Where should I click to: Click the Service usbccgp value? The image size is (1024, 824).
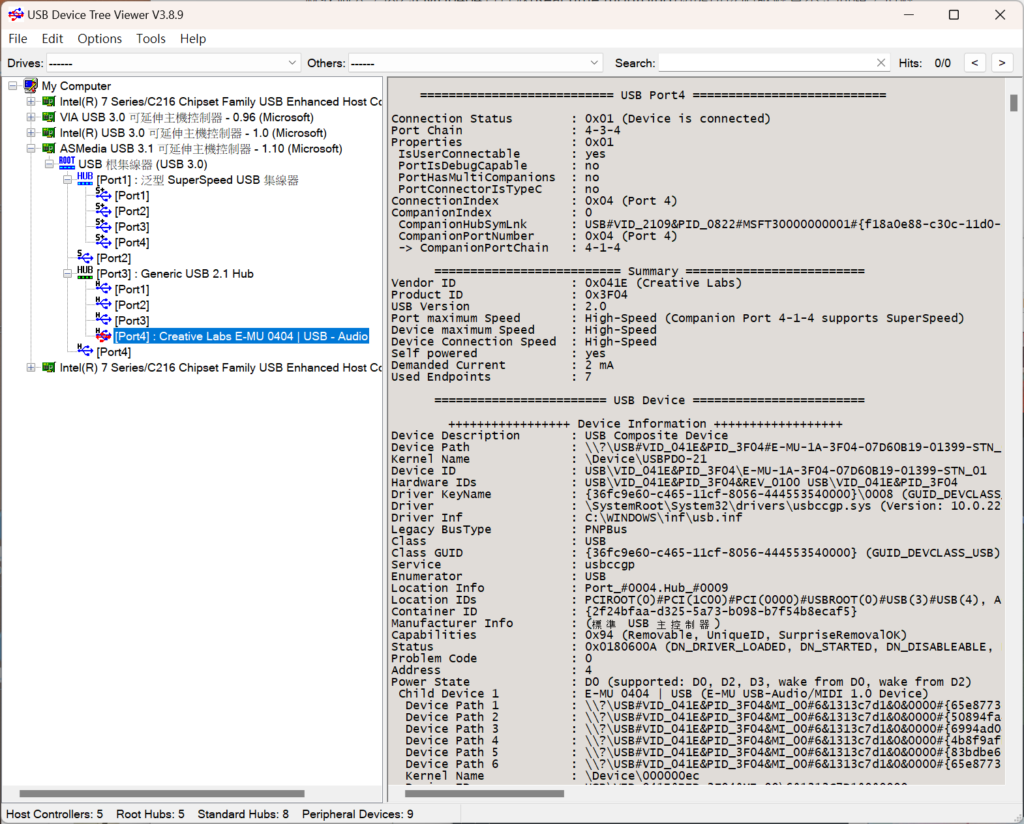point(609,565)
